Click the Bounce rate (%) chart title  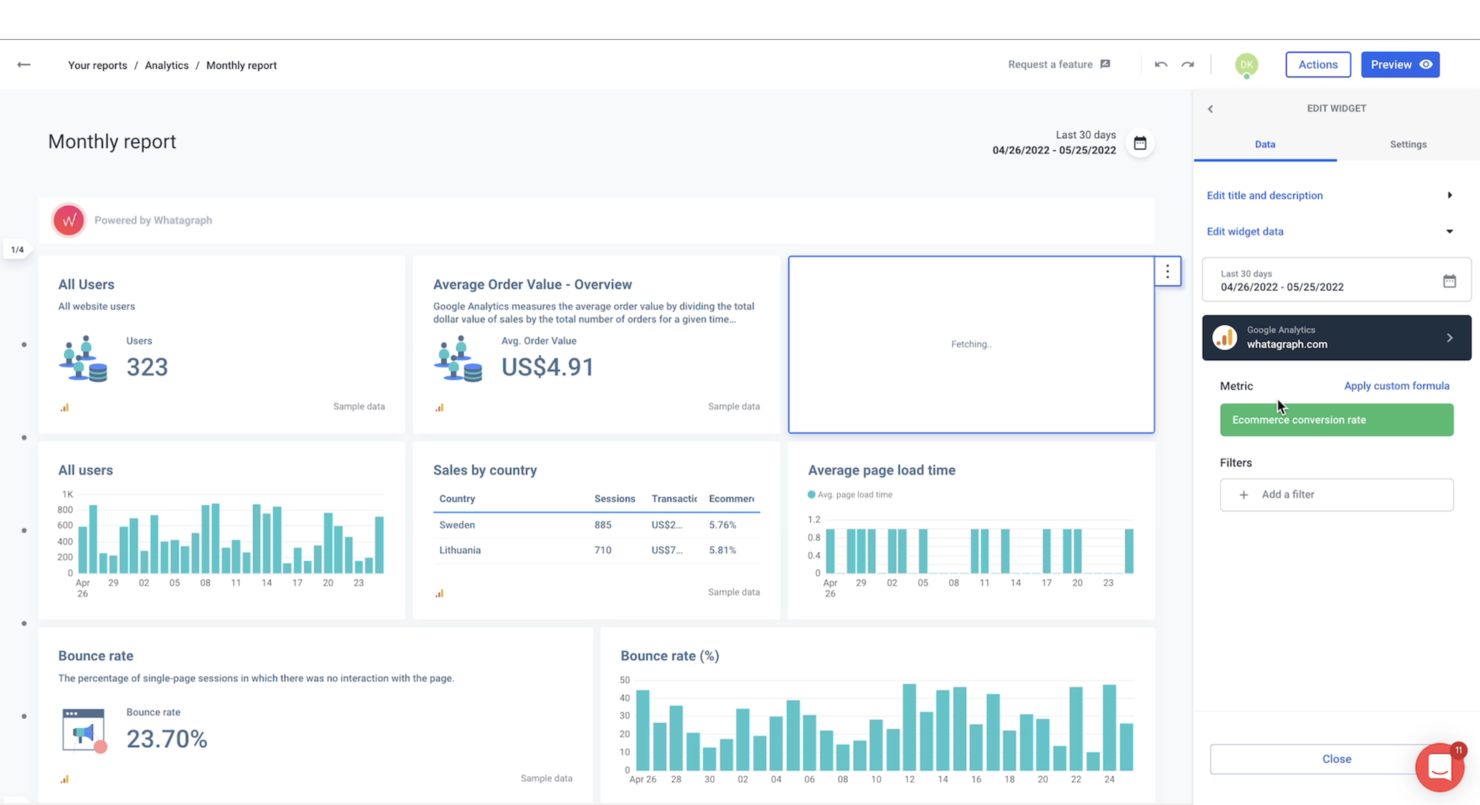click(x=670, y=656)
